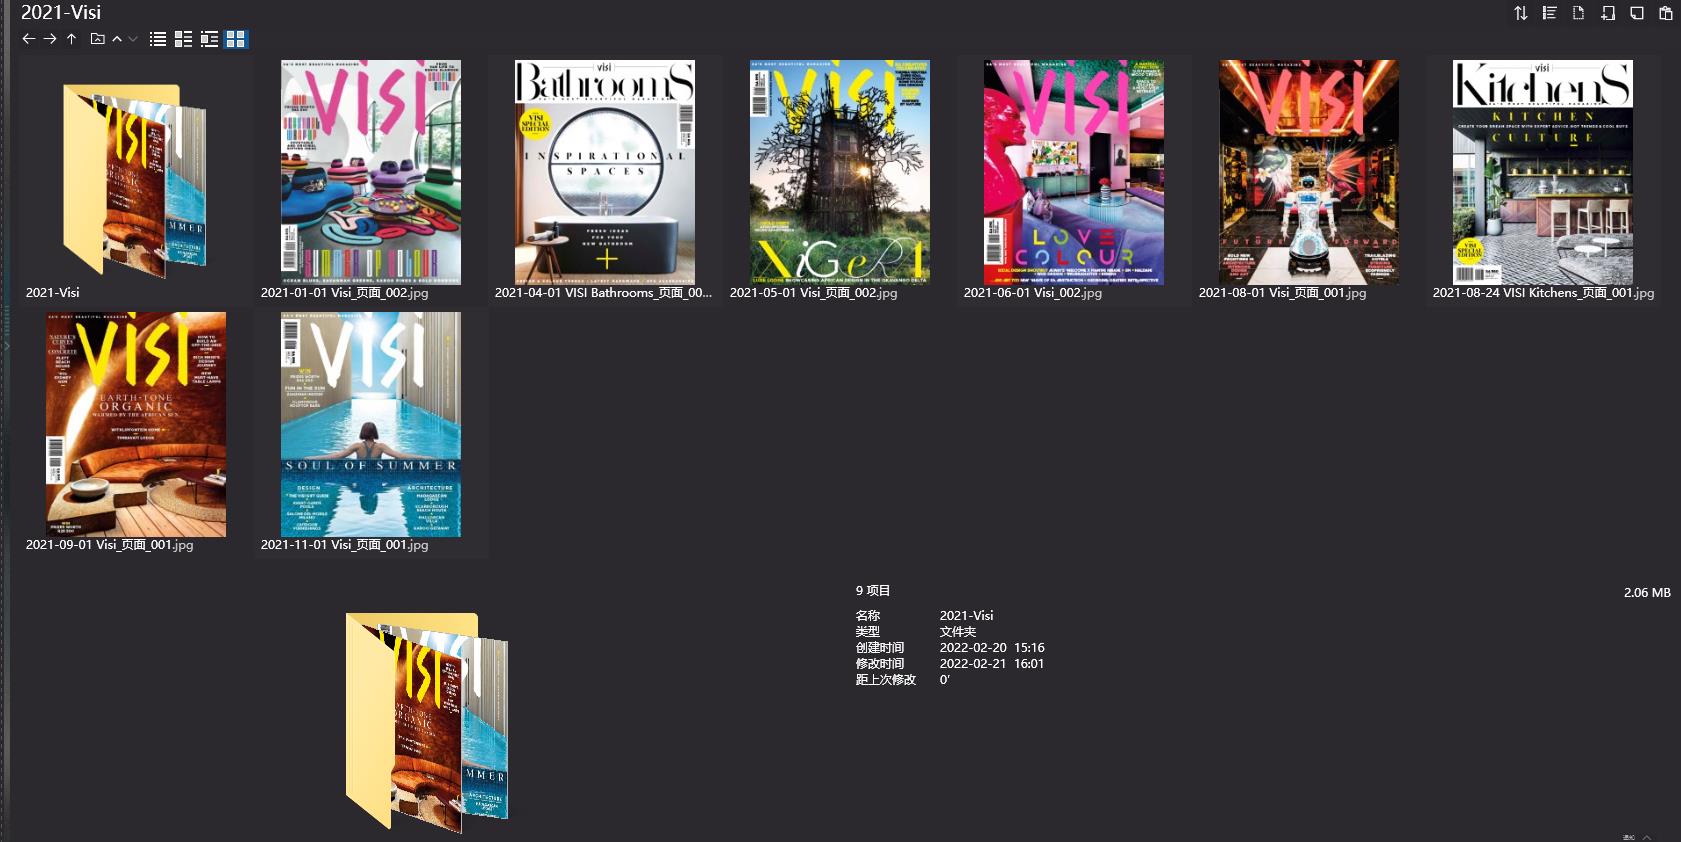The image size is (1681, 842).
Task: Go forward with the right arrow
Action: (x=50, y=39)
